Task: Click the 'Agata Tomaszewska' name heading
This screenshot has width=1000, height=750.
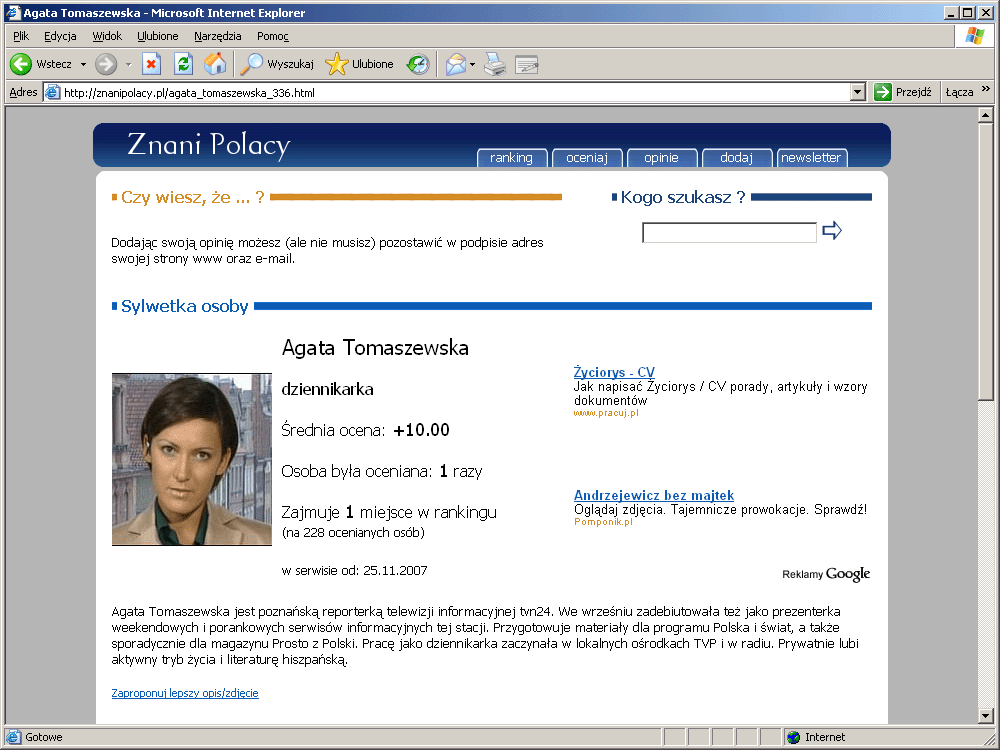Action: click(375, 348)
